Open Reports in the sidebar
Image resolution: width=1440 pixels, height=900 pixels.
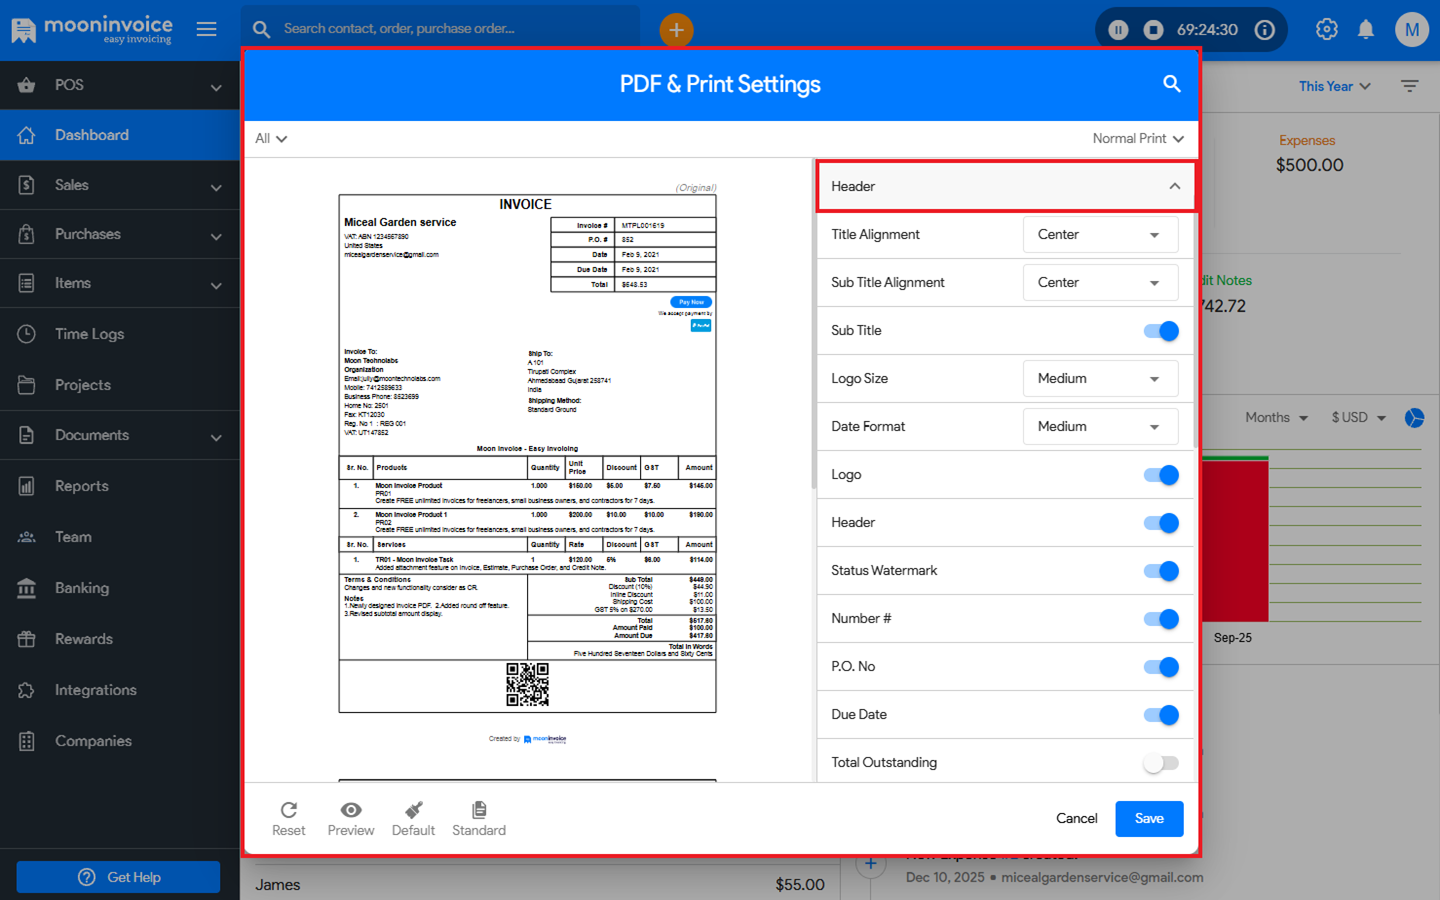click(x=82, y=486)
